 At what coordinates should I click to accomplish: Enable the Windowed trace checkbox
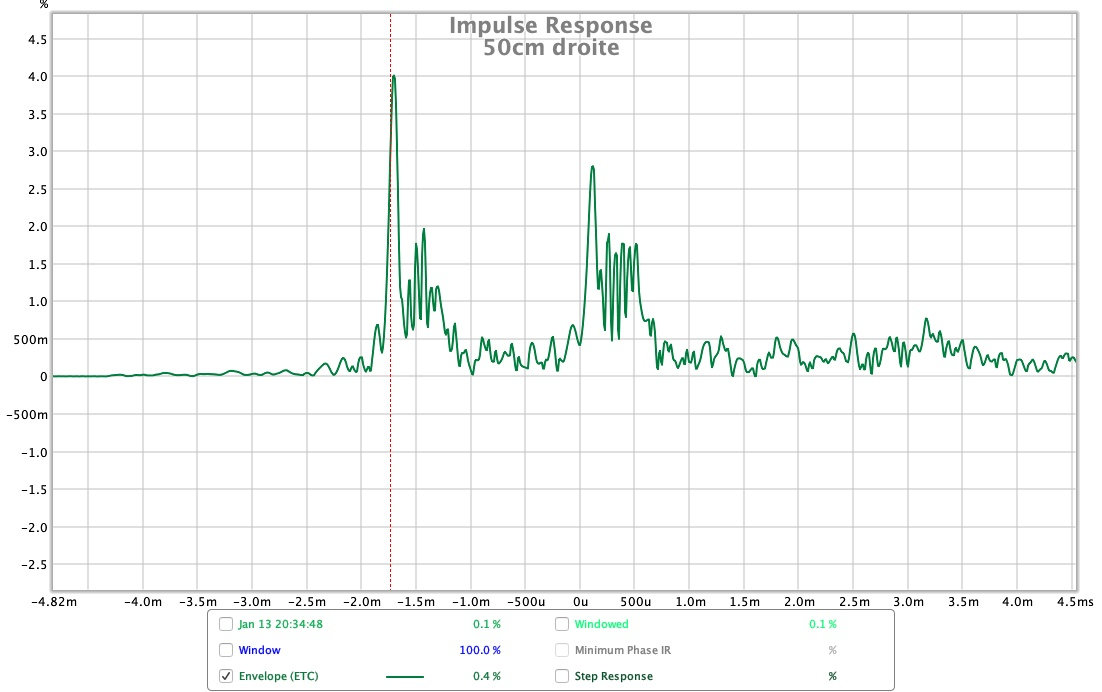[x=562, y=624]
